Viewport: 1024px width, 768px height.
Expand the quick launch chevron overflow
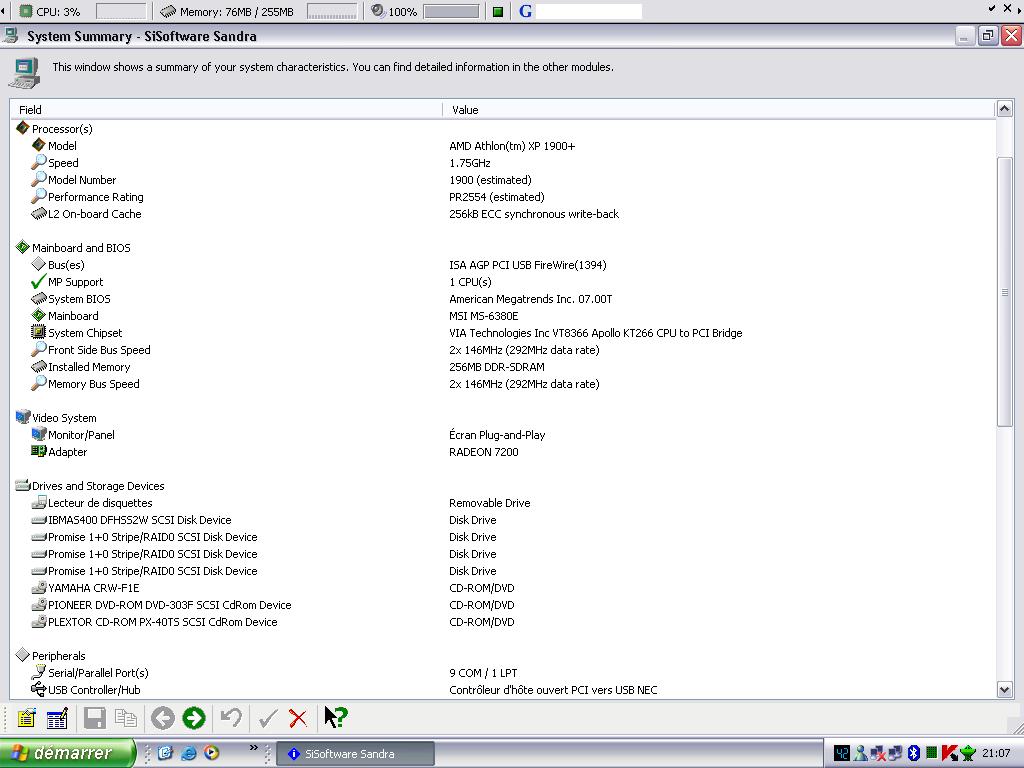tap(253, 748)
